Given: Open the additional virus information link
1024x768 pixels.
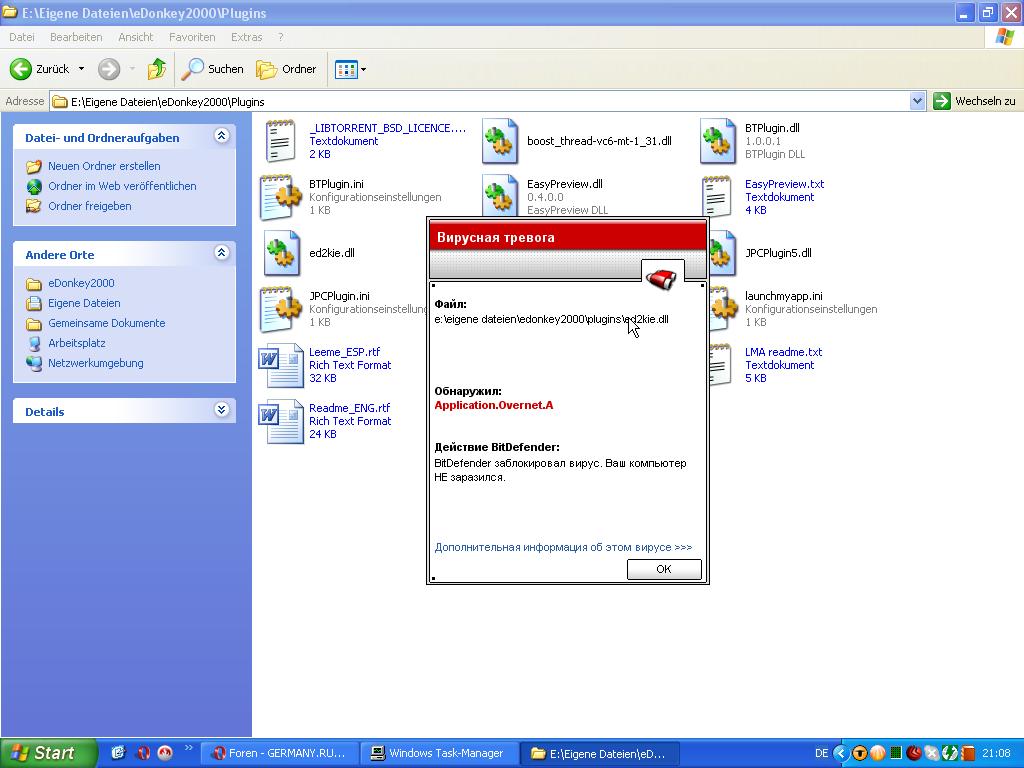Looking at the screenshot, I should pos(563,547).
